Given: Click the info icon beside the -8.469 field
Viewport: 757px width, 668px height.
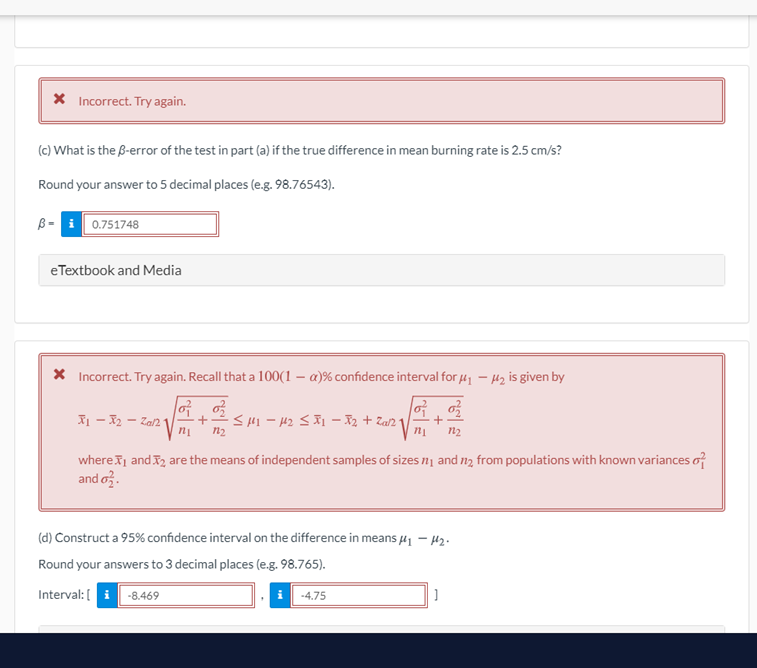Looking at the screenshot, I should pyautogui.click(x=107, y=595).
